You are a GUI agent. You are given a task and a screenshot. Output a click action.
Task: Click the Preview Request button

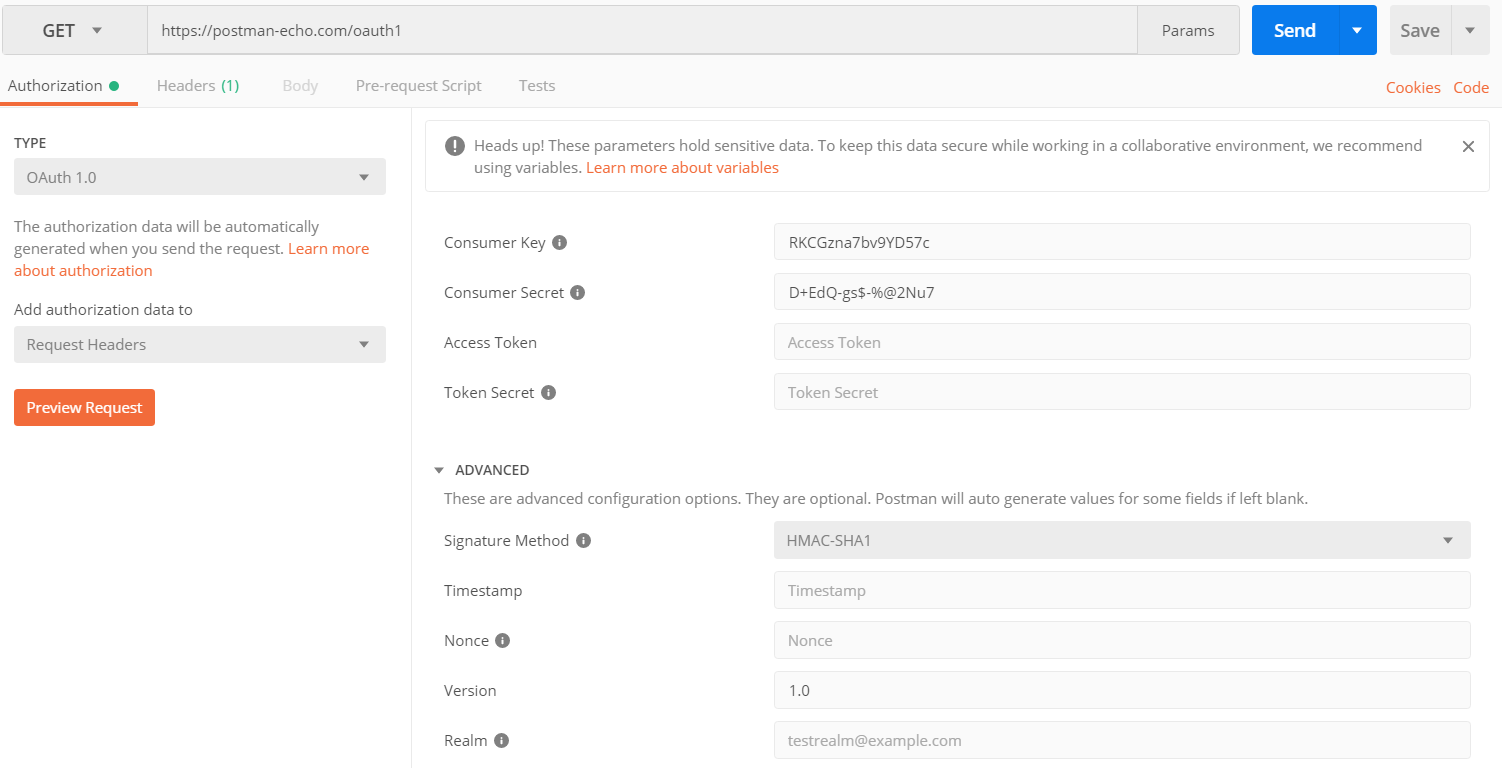coord(84,407)
